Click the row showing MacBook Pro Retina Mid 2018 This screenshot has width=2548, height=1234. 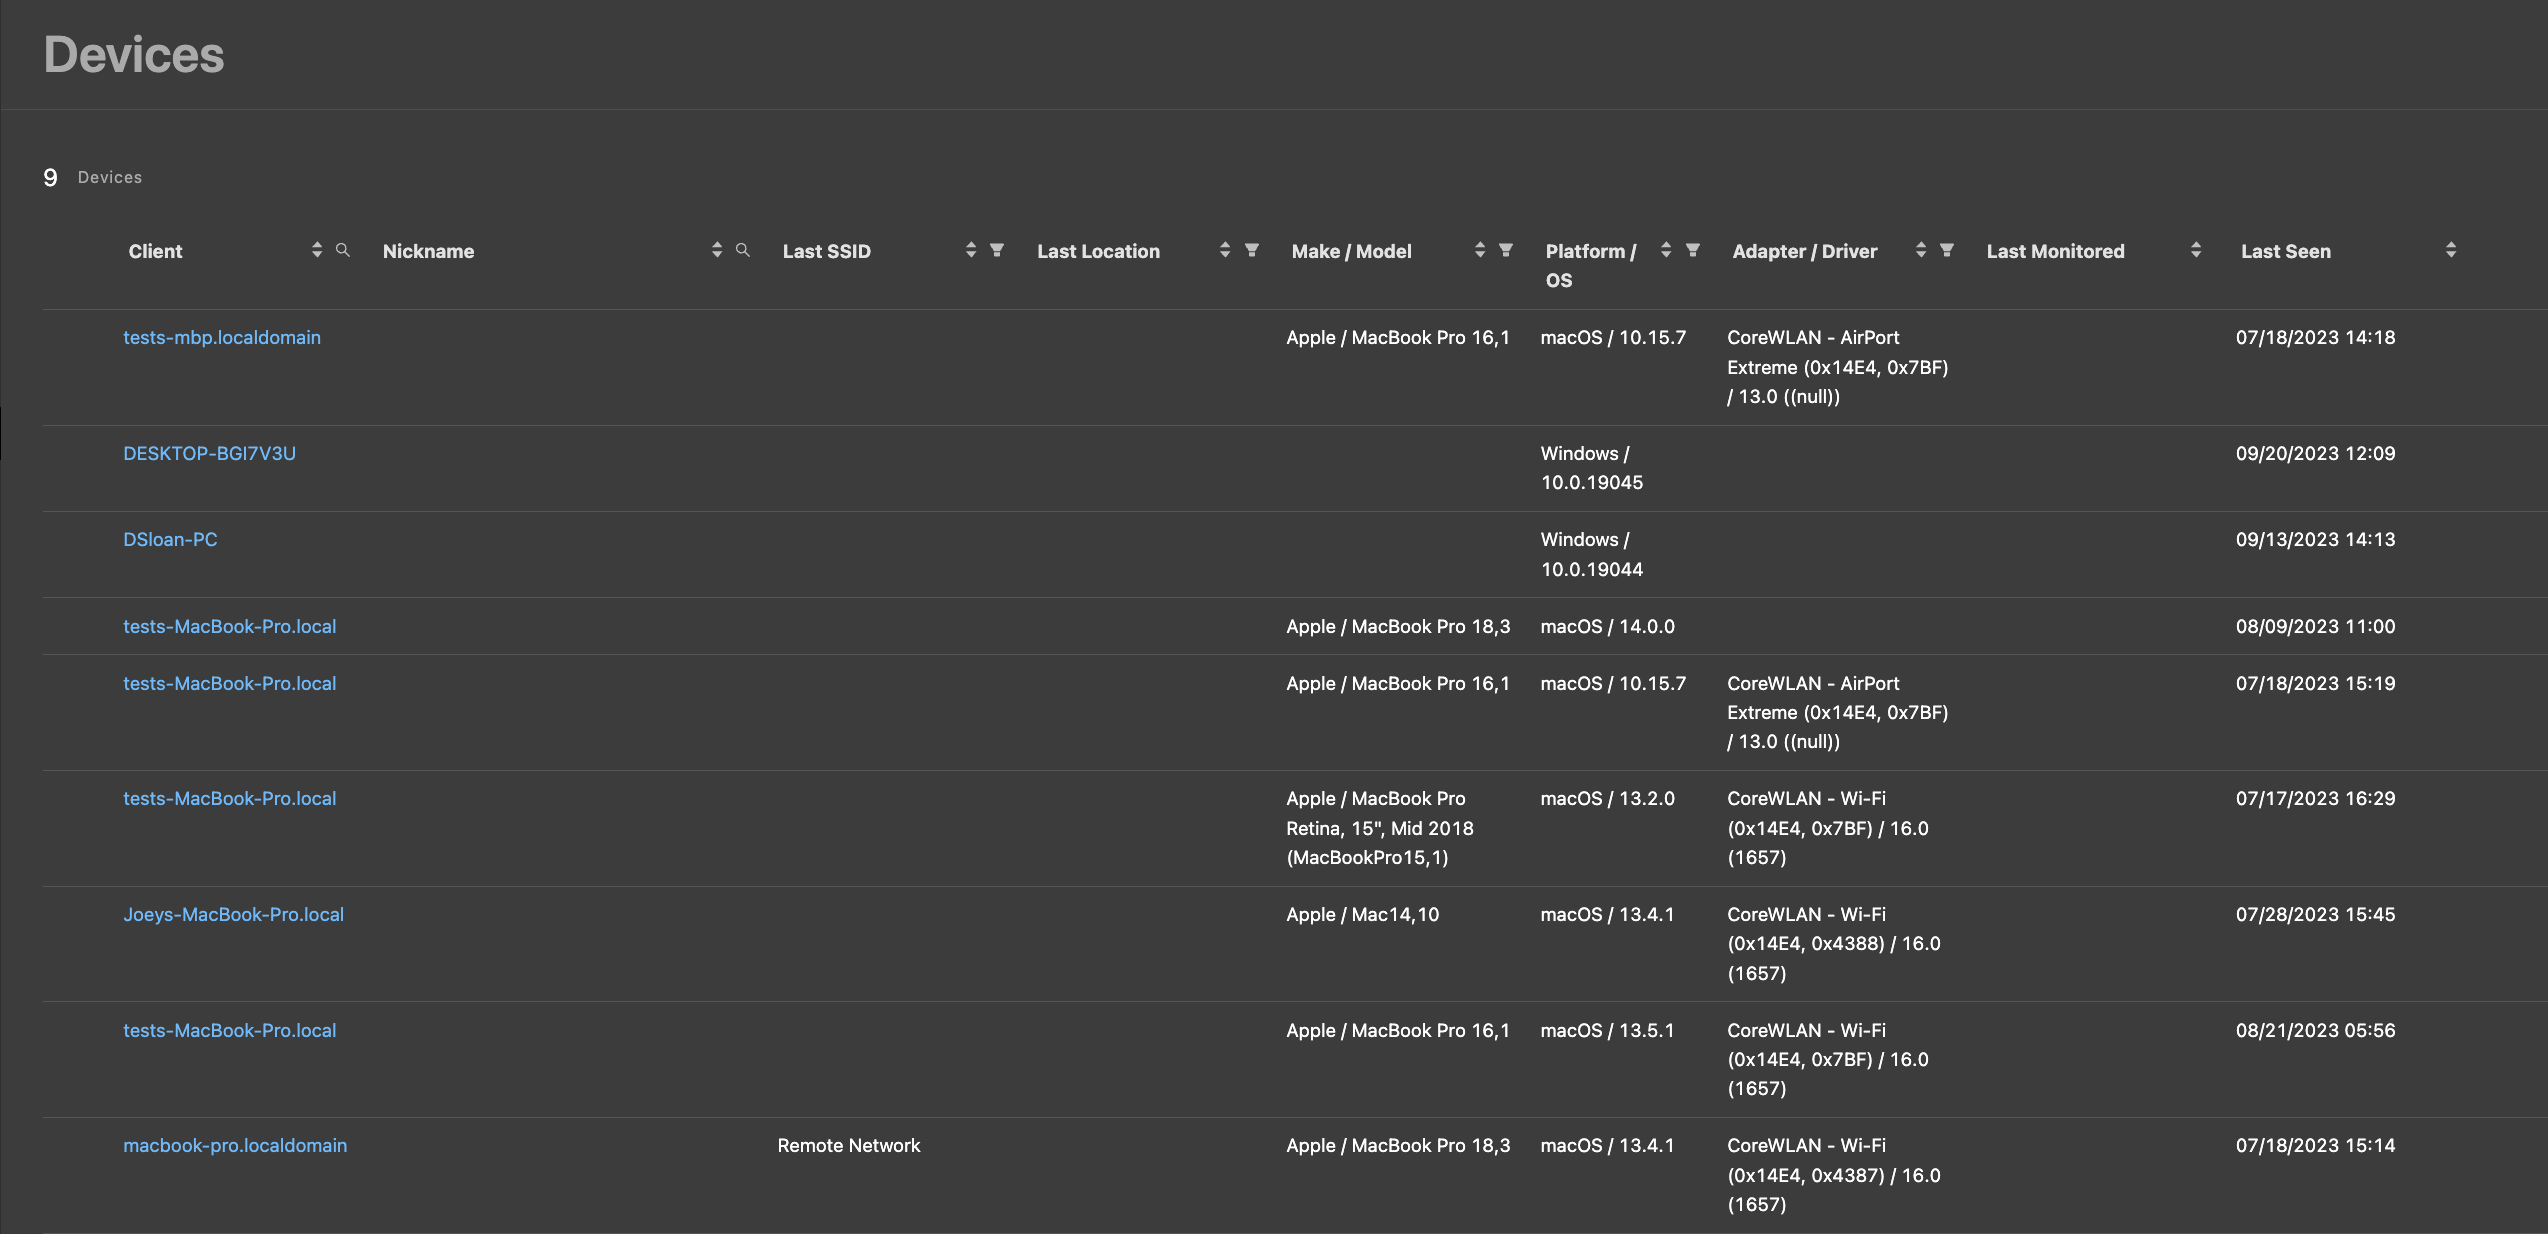(x=229, y=798)
